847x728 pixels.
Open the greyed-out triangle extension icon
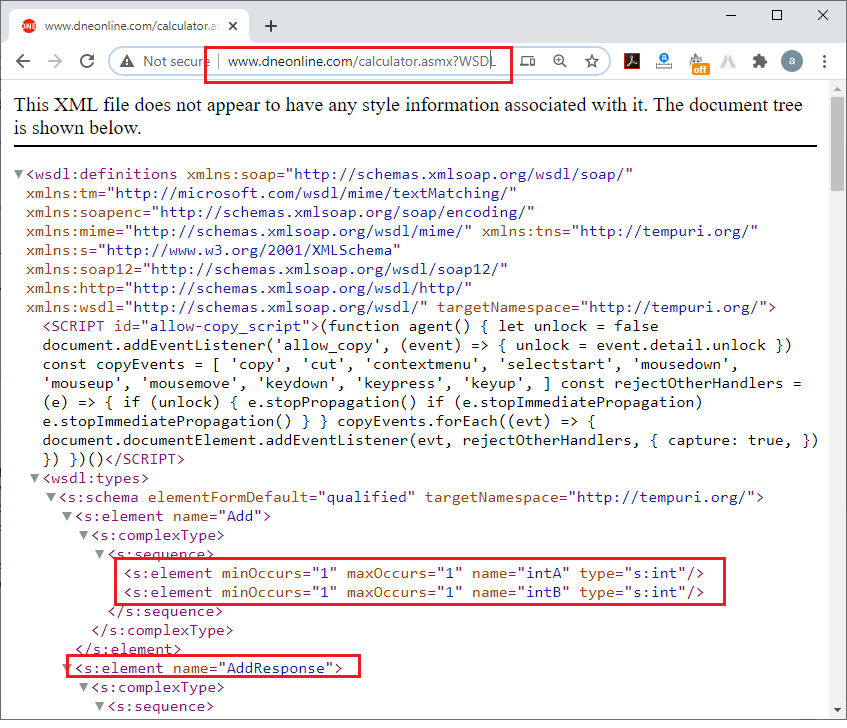728,62
